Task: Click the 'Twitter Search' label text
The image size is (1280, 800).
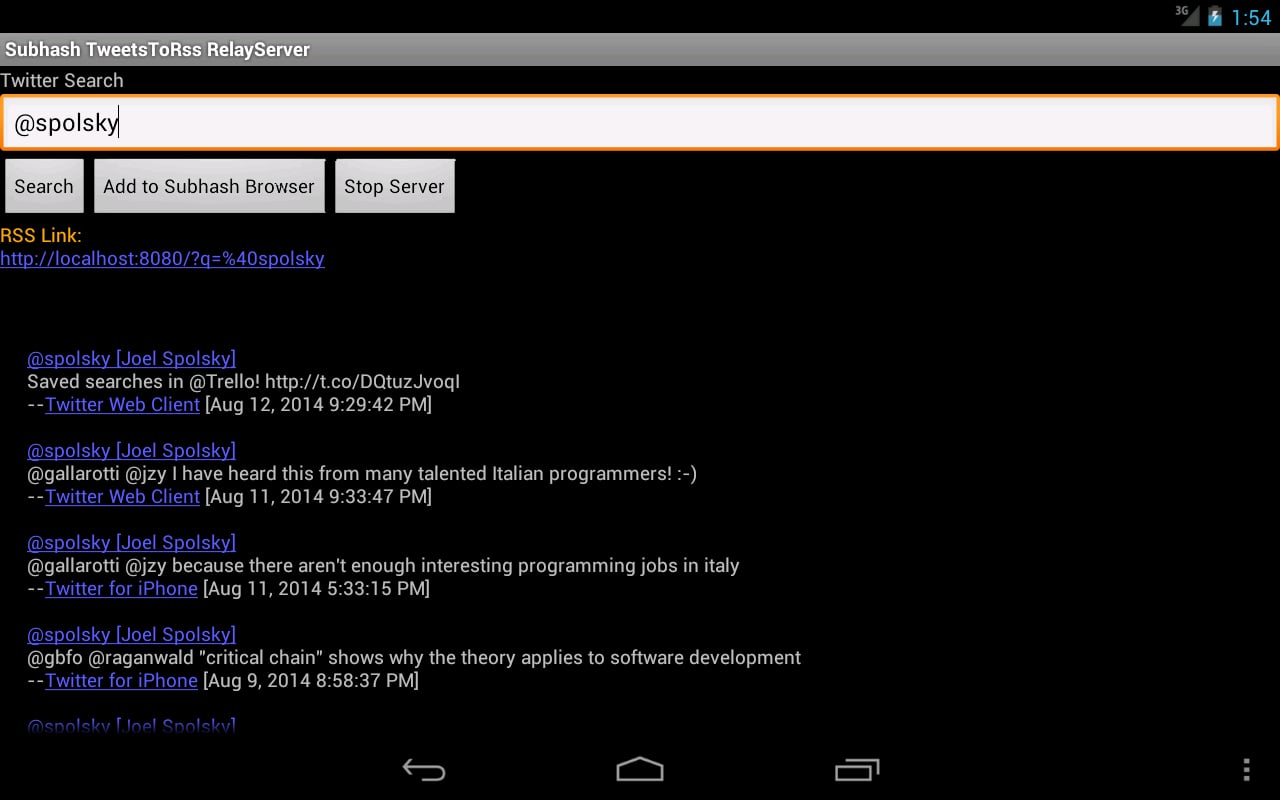Action: [x=62, y=80]
